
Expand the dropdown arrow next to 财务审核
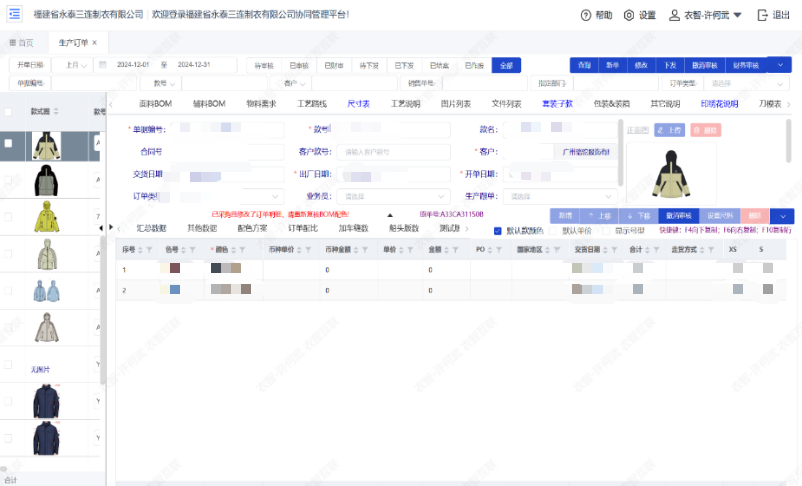(x=780, y=64)
